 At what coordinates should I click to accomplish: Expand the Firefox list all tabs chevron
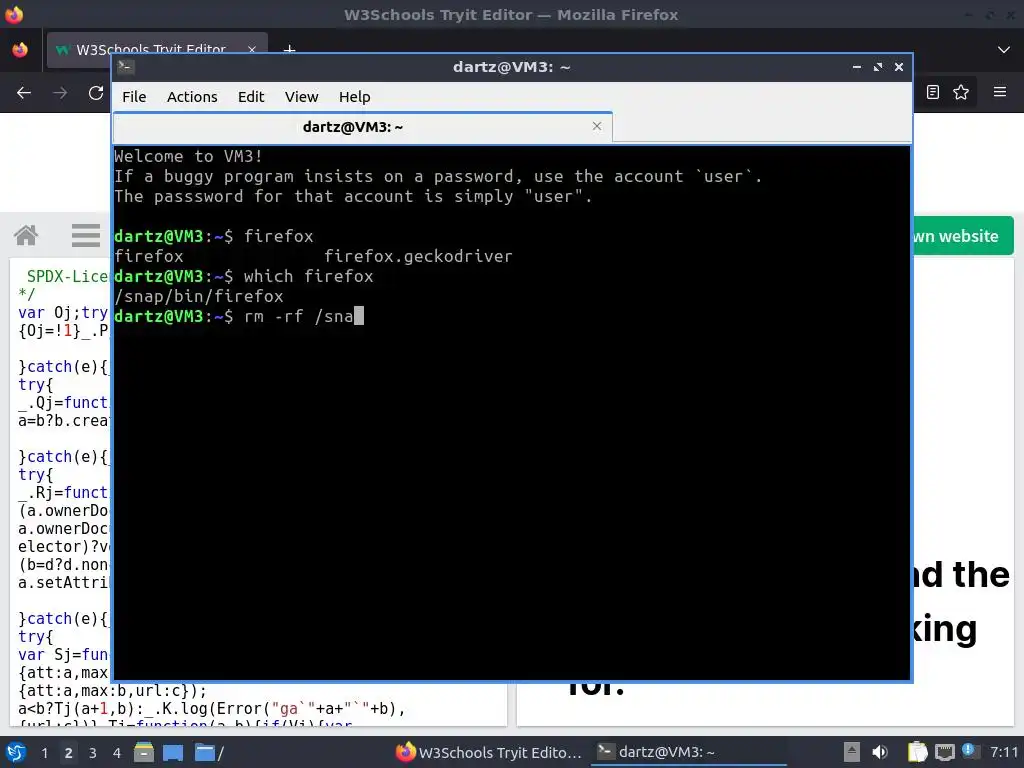1004,50
